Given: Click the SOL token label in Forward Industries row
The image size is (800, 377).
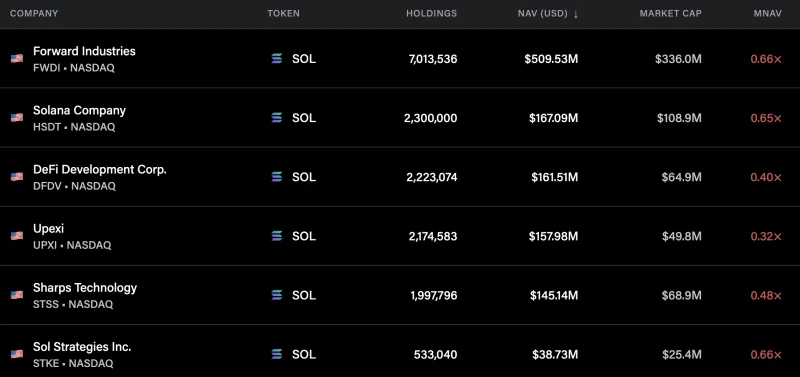Looking at the screenshot, I should (304, 59).
